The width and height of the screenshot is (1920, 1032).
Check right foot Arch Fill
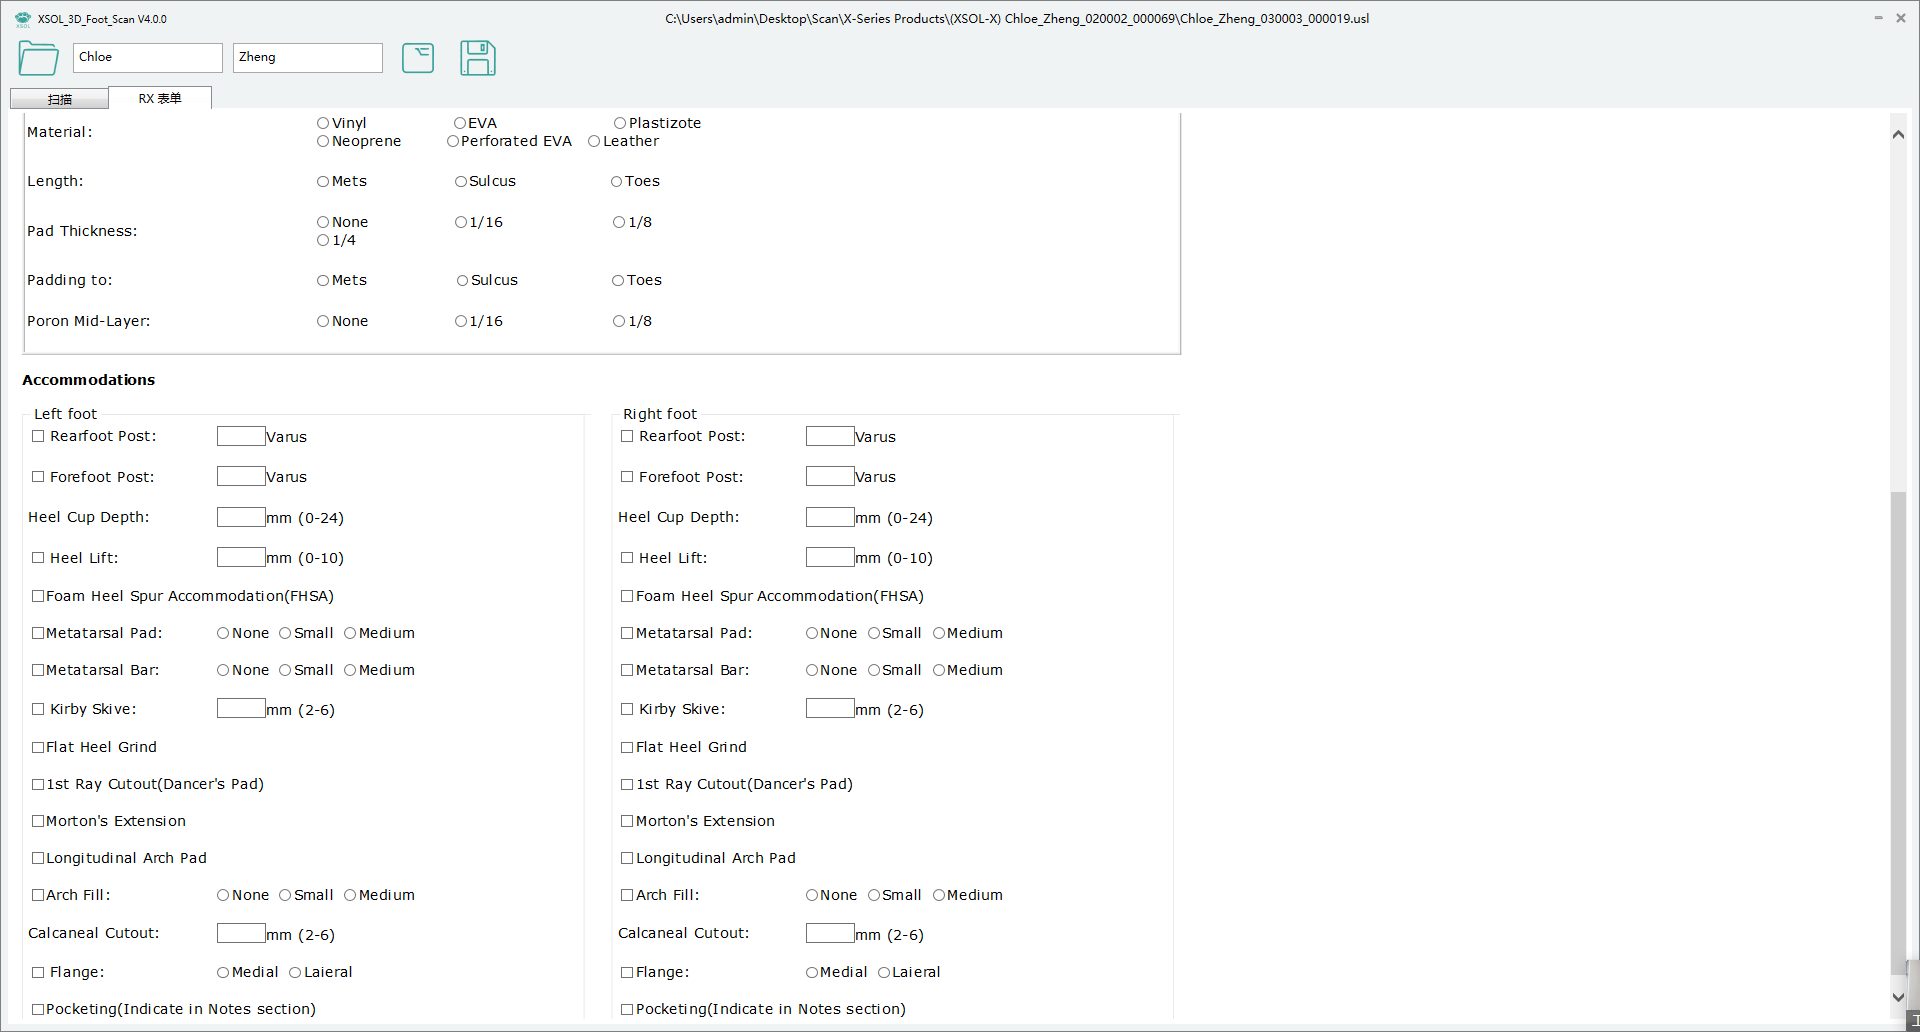coord(627,895)
